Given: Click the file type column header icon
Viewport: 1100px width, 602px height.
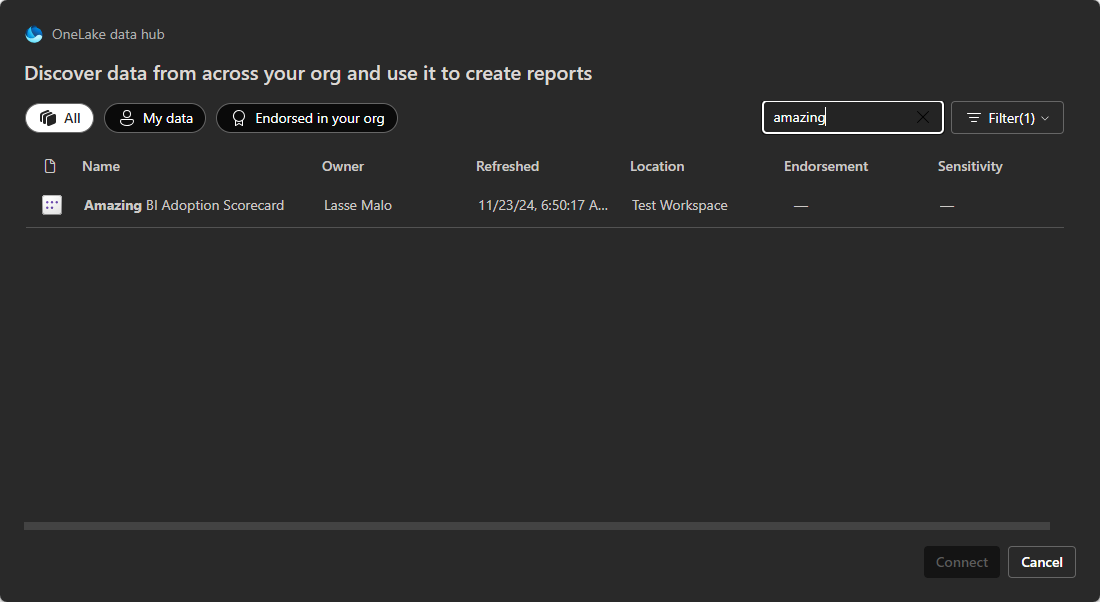Looking at the screenshot, I should click(50, 166).
